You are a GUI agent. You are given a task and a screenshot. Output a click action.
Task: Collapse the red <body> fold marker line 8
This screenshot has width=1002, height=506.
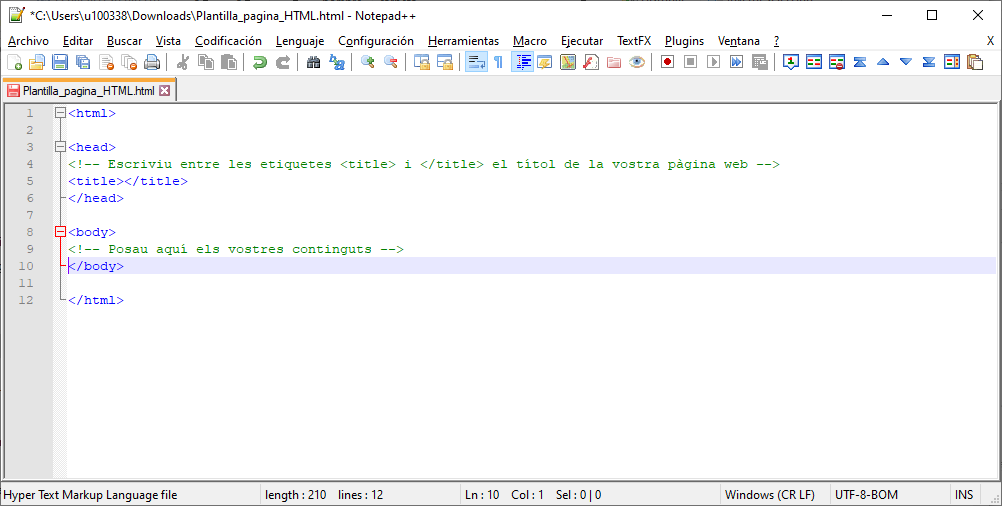click(61, 232)
